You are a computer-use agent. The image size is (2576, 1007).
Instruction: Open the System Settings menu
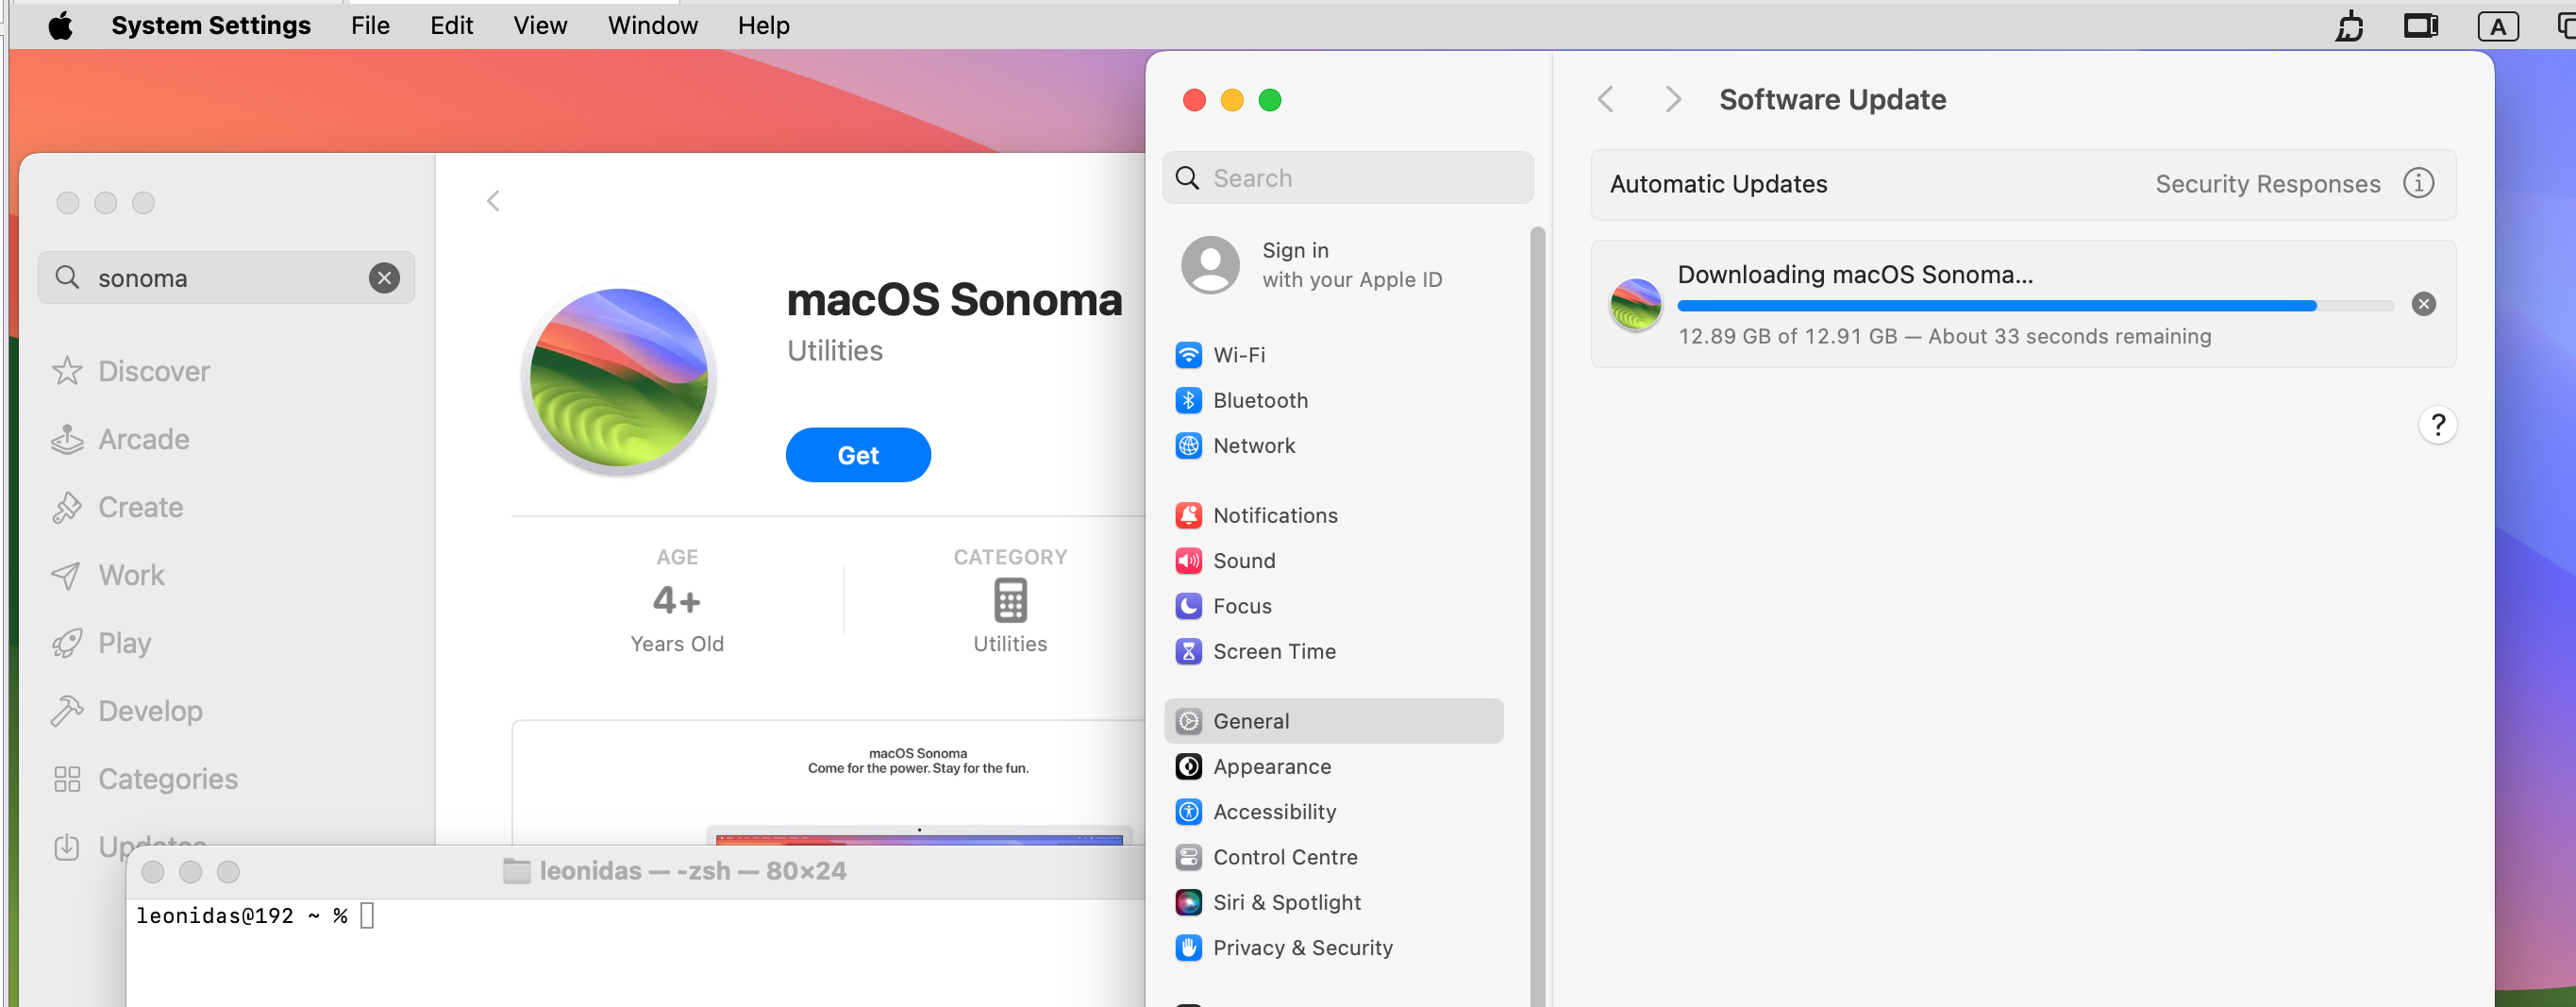pos(211,25)
